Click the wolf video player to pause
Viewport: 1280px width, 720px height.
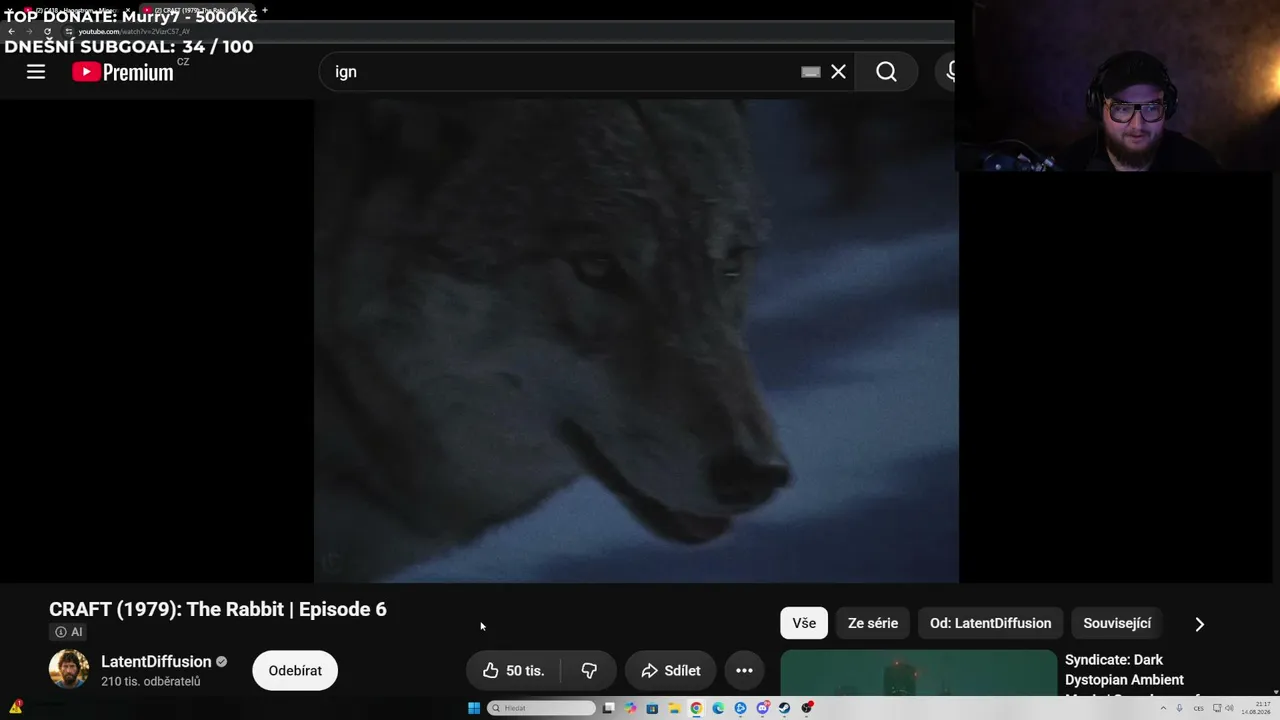tap(636, 340)
